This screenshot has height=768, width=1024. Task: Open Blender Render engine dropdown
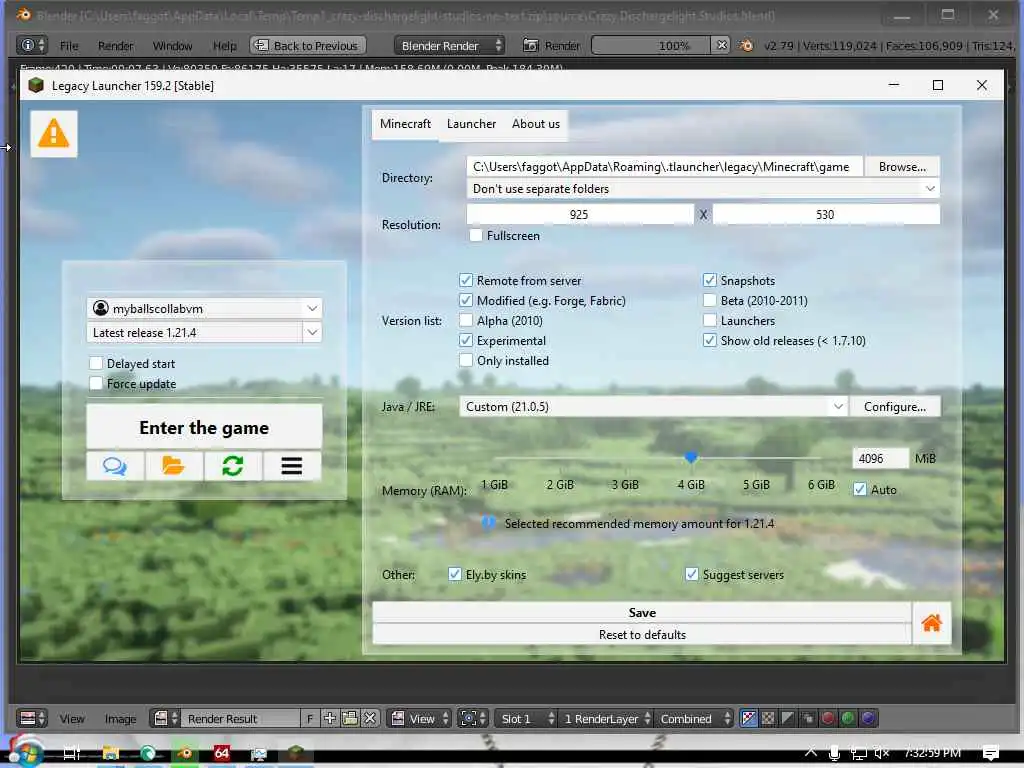pyautogui.click(x=449, y=45)
